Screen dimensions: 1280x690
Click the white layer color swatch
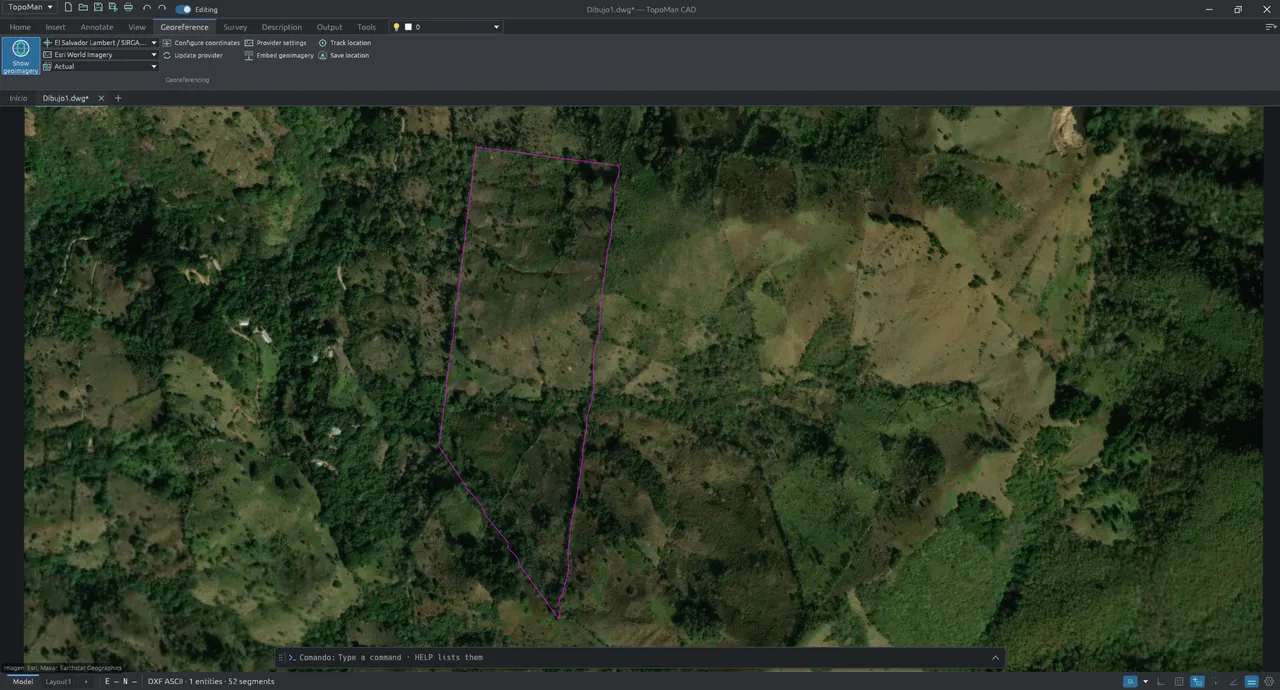(x=408, y=27)
